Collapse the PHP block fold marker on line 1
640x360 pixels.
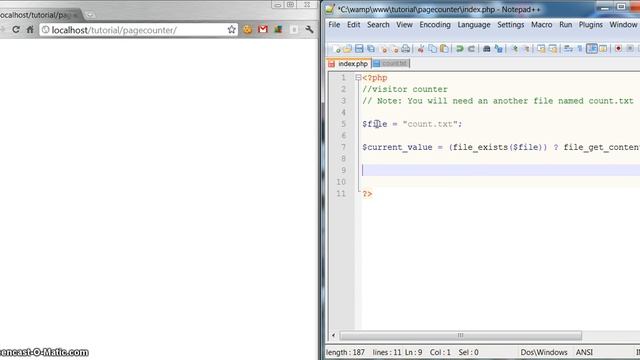point(358,78)
